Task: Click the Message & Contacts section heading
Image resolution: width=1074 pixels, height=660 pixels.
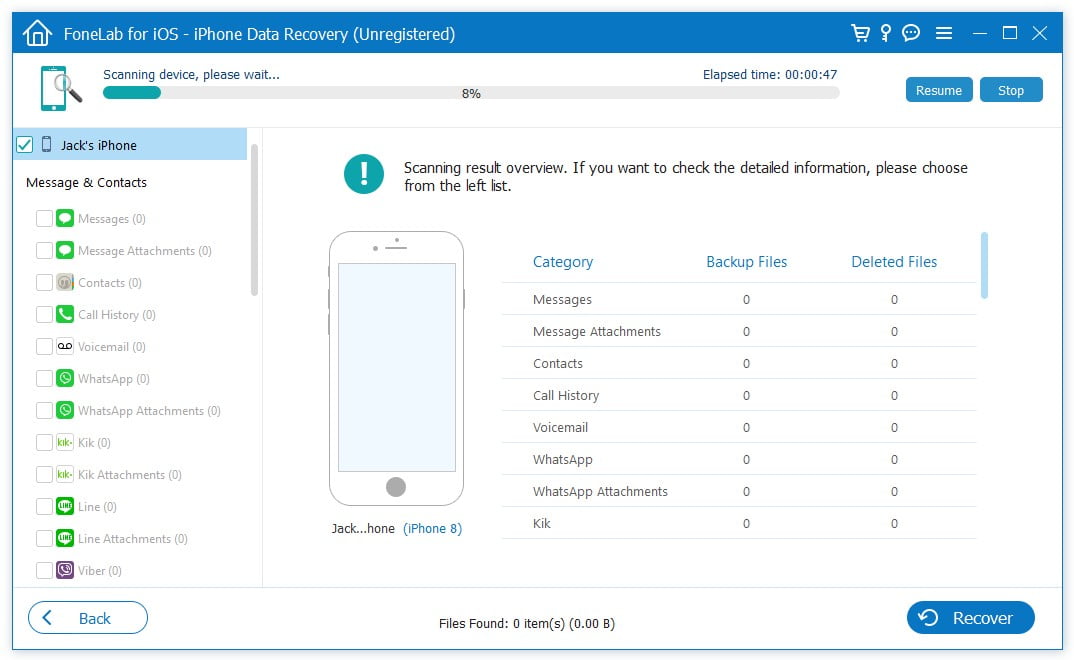Action: click(x=86, y=183)
